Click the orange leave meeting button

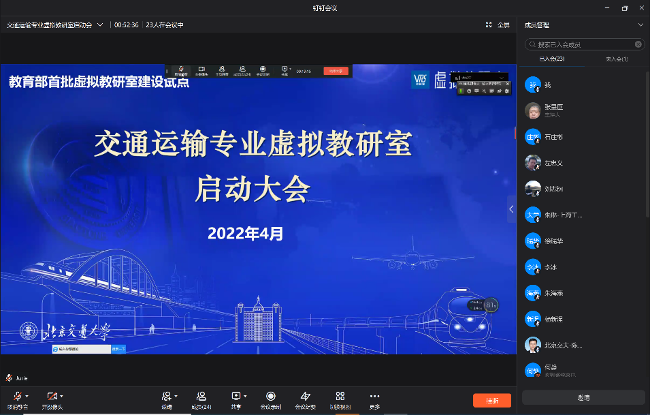[x=492, y=400]
